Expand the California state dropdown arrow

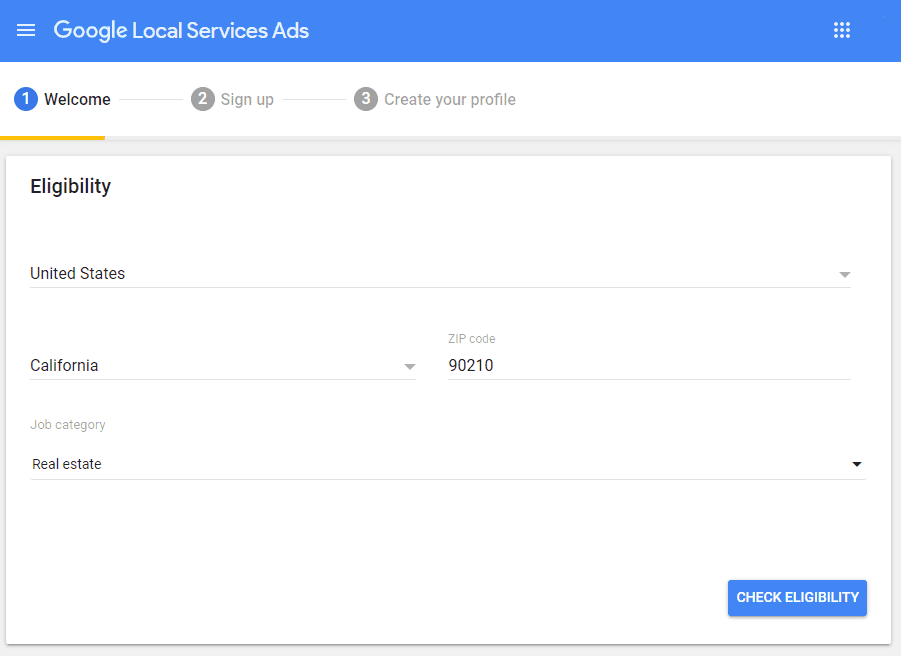(409, 366)
